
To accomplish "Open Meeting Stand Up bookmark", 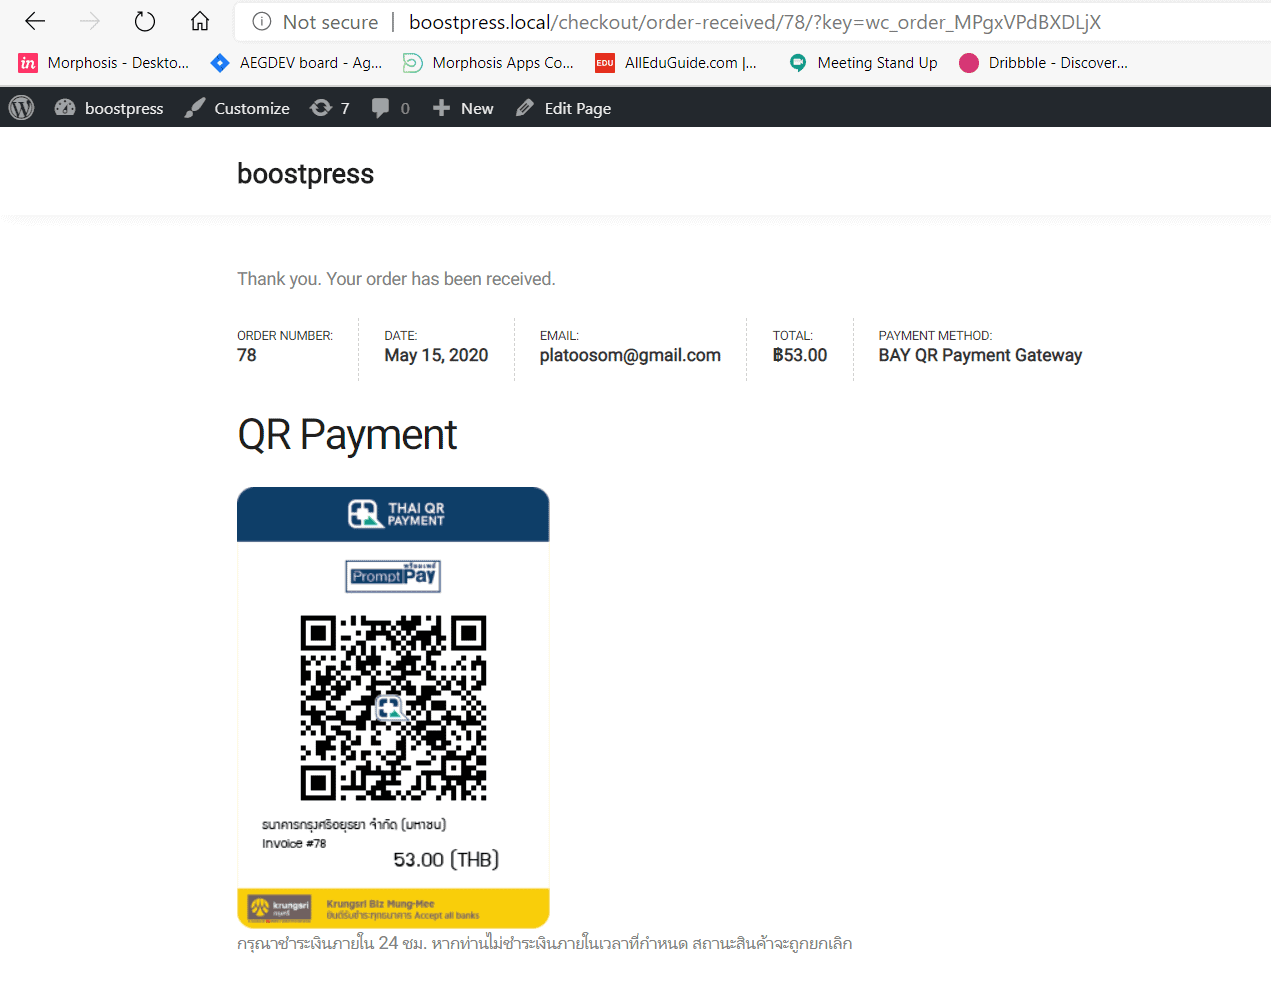I will 863,63.
